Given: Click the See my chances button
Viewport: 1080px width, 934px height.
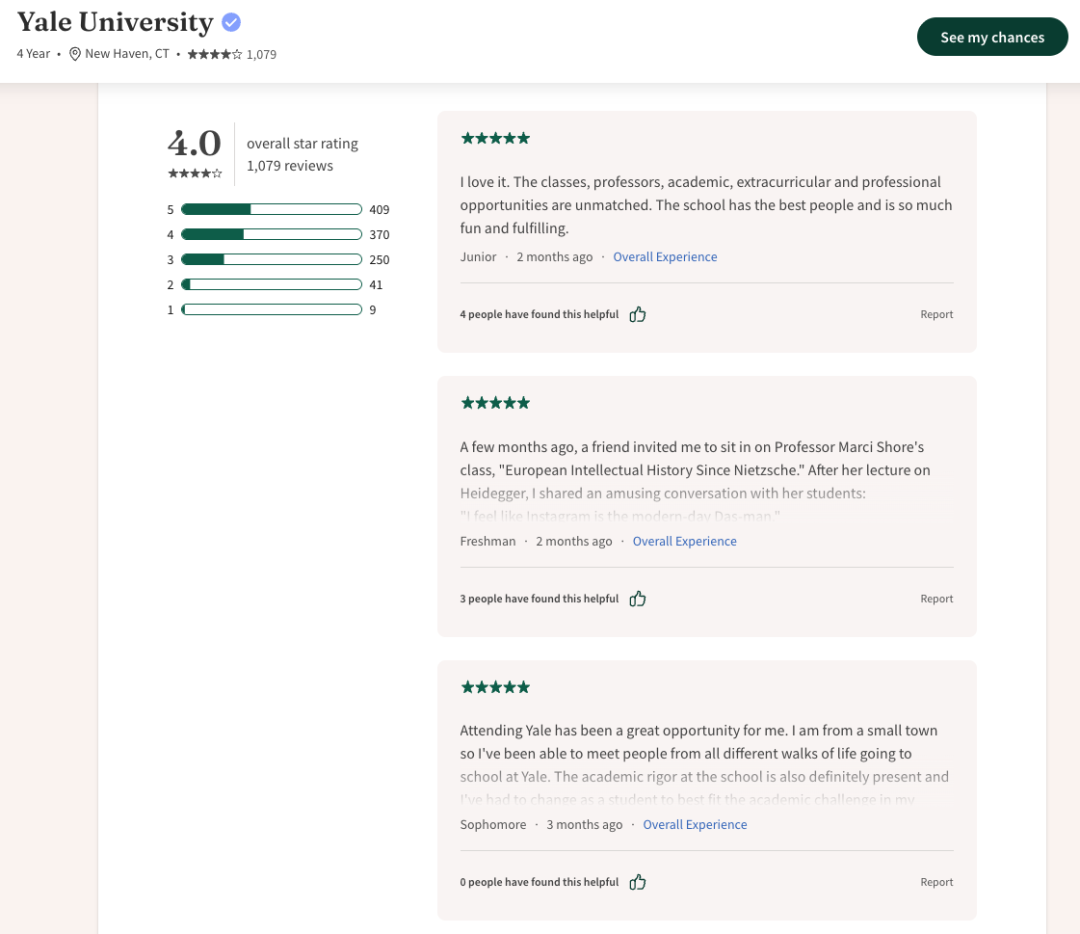Looking at the screenshot, I should pyautogui.click(x=992, y=37).
